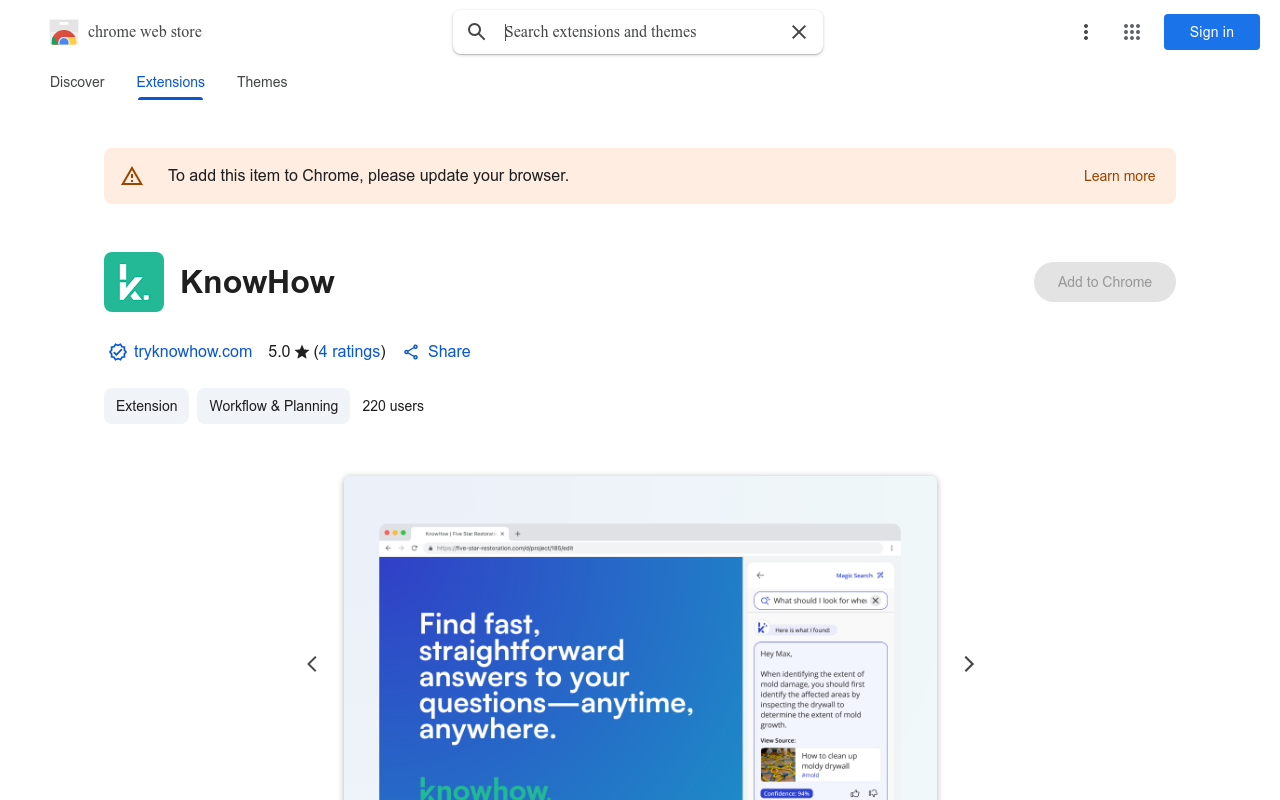Screen dimensions: 1280x800
Task: Click the Workflow & Planning chip
Action: [x=273, y=406]
